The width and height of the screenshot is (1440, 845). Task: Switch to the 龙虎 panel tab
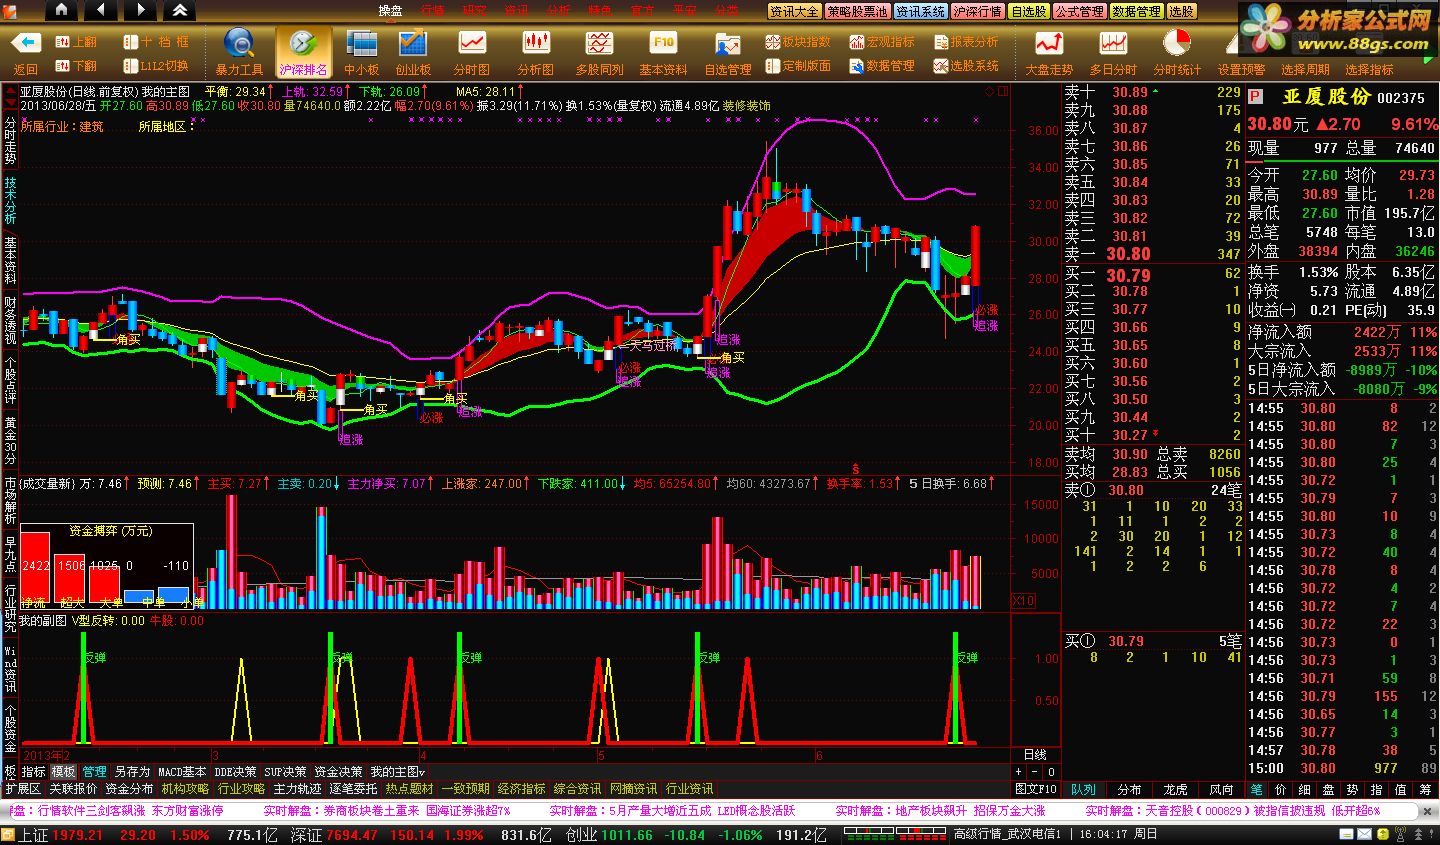1175,789
